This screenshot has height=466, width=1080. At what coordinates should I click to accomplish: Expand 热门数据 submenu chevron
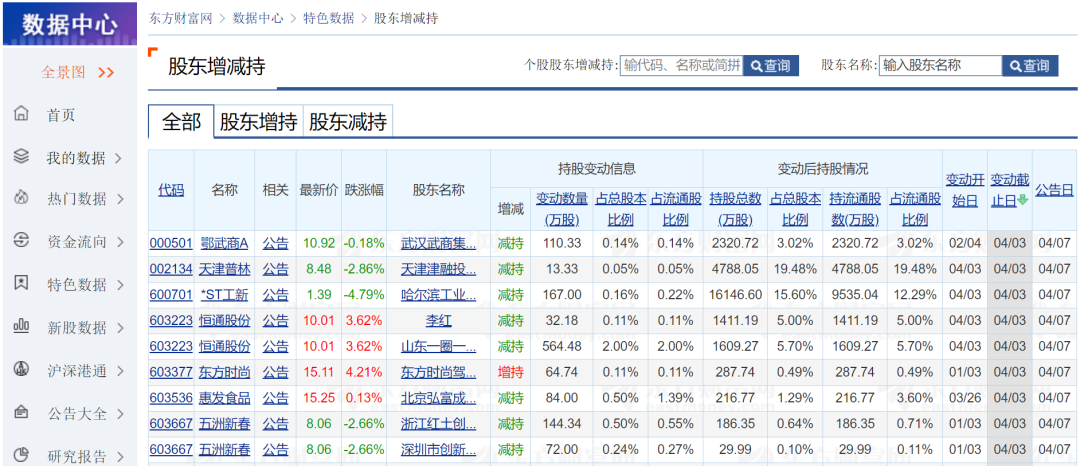tap(121, 200)
